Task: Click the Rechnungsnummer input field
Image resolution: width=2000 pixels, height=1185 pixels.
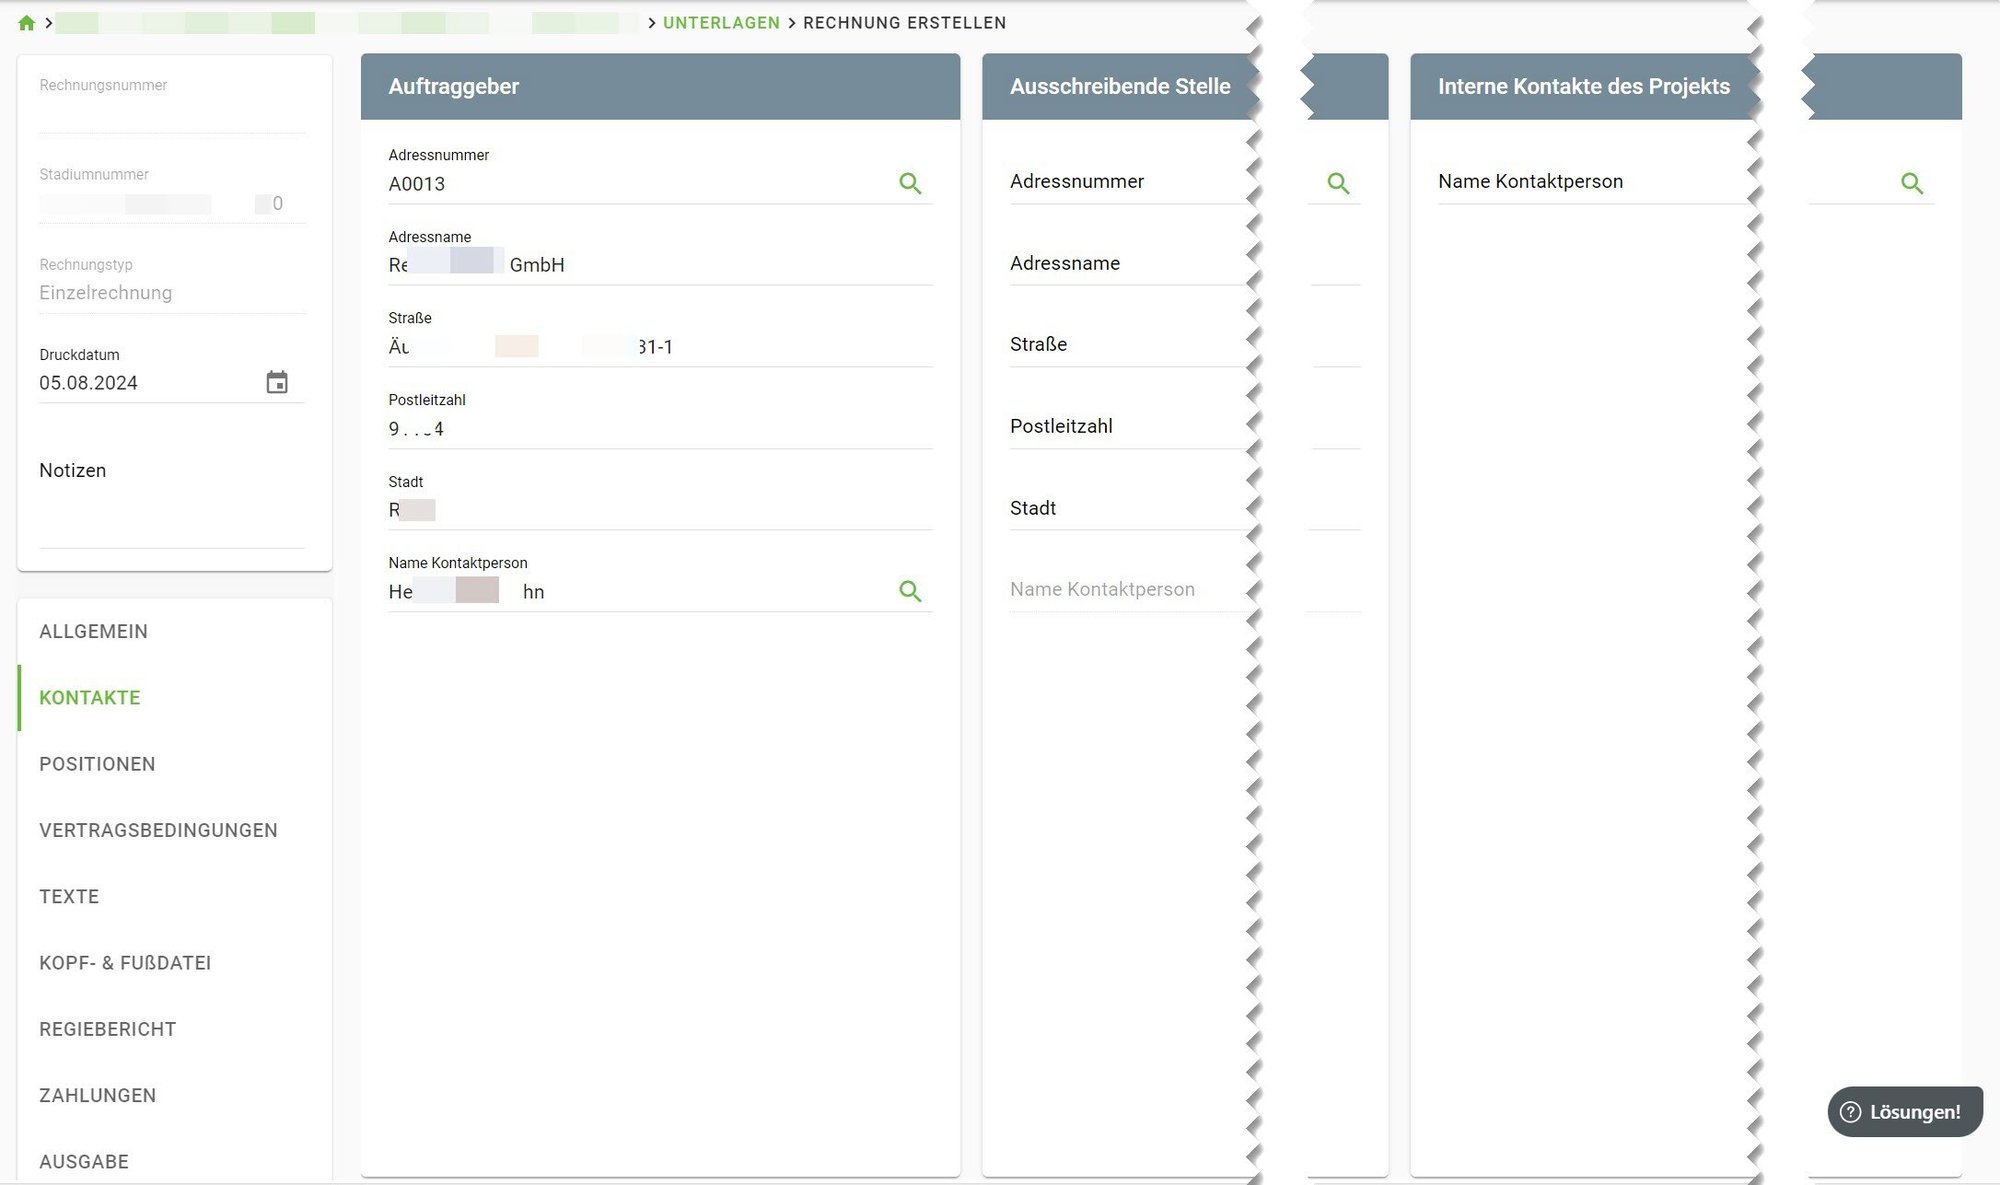Action: [x=172, y=113]
